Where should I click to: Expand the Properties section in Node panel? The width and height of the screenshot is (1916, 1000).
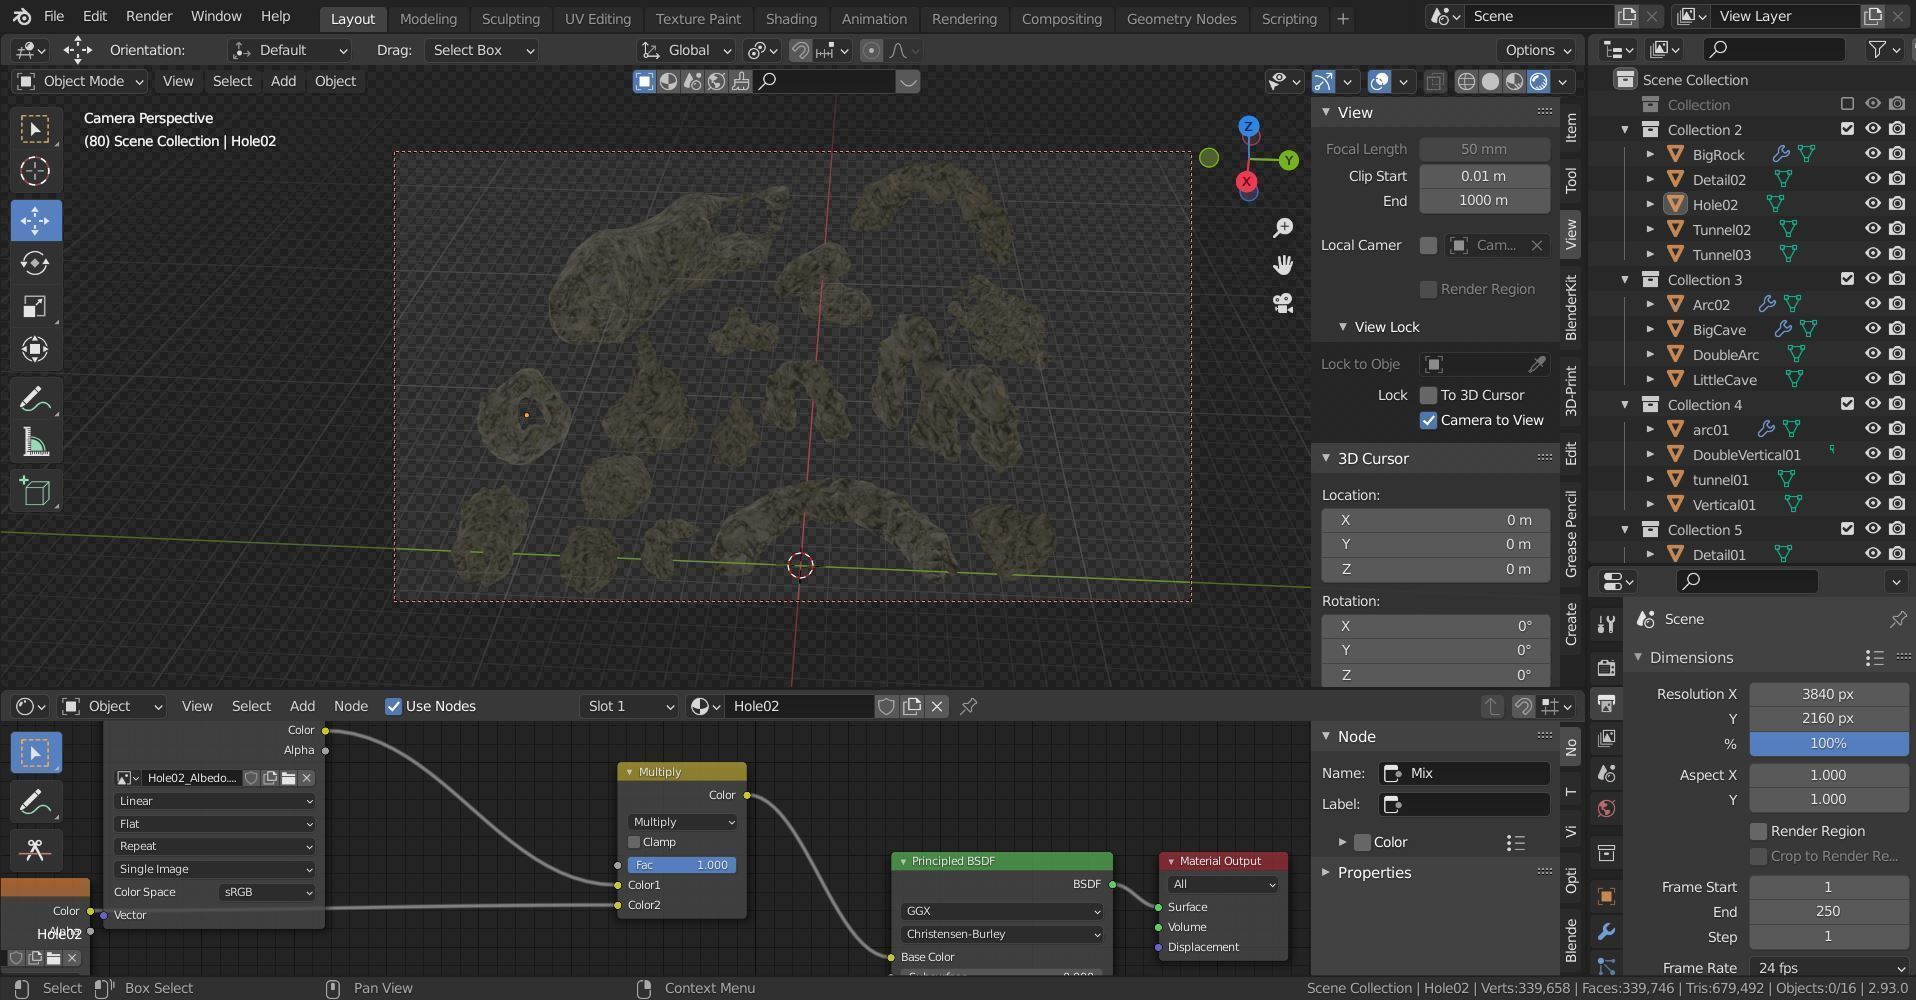1326,872
